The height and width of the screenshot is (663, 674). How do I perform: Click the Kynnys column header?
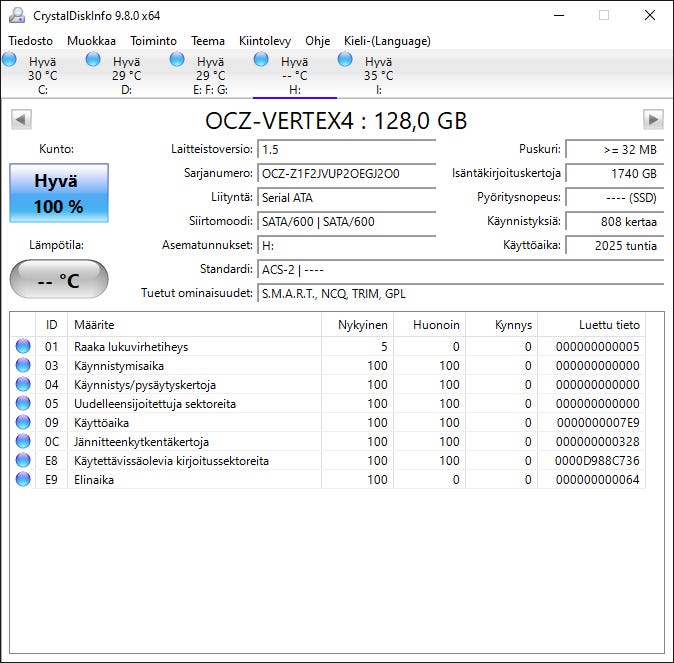coord(502,325)
